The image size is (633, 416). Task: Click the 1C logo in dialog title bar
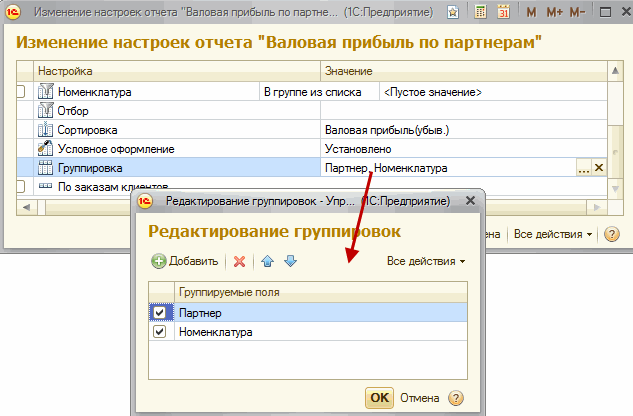point(145,201)
